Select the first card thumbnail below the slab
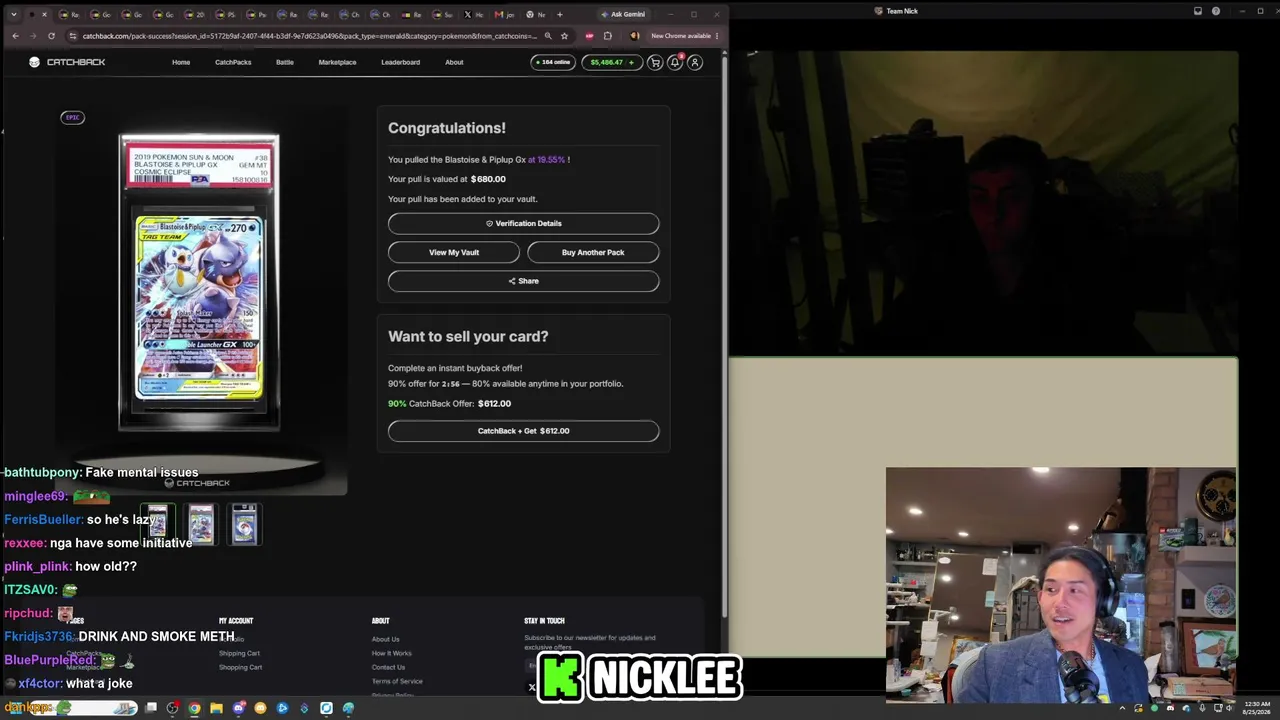Screen dimensions: 1280x720 (158, 524)
